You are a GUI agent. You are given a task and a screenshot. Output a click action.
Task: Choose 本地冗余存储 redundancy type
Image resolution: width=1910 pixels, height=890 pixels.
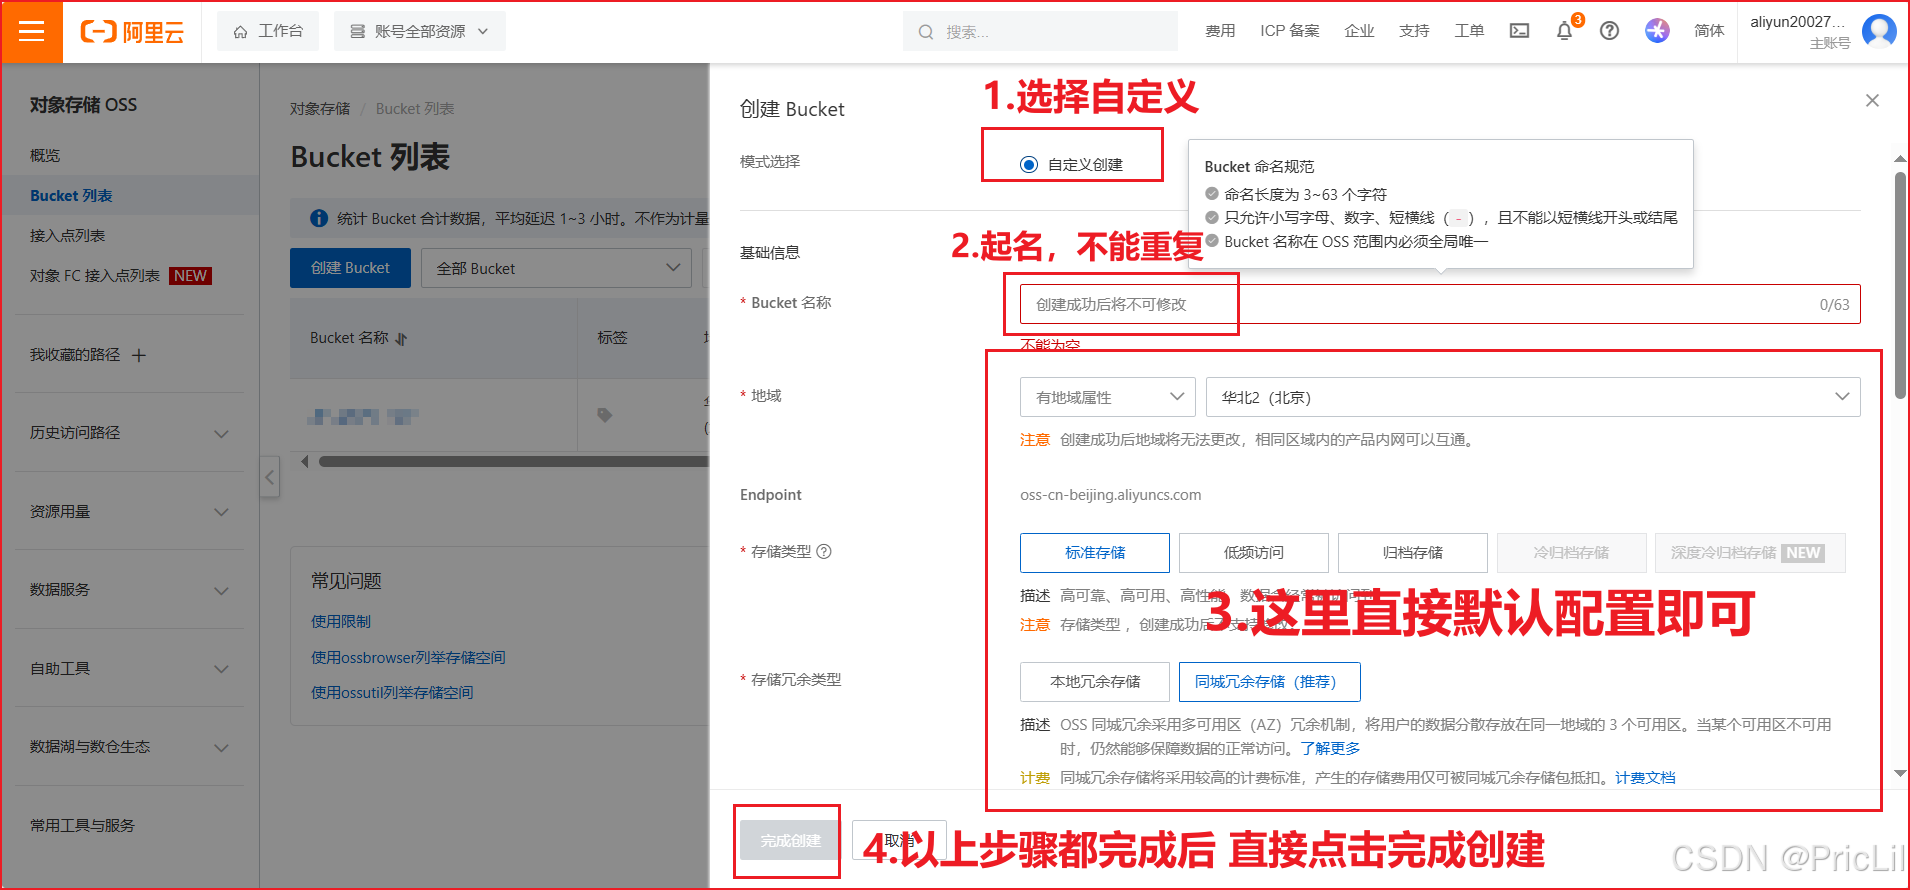click(1095, 681)
